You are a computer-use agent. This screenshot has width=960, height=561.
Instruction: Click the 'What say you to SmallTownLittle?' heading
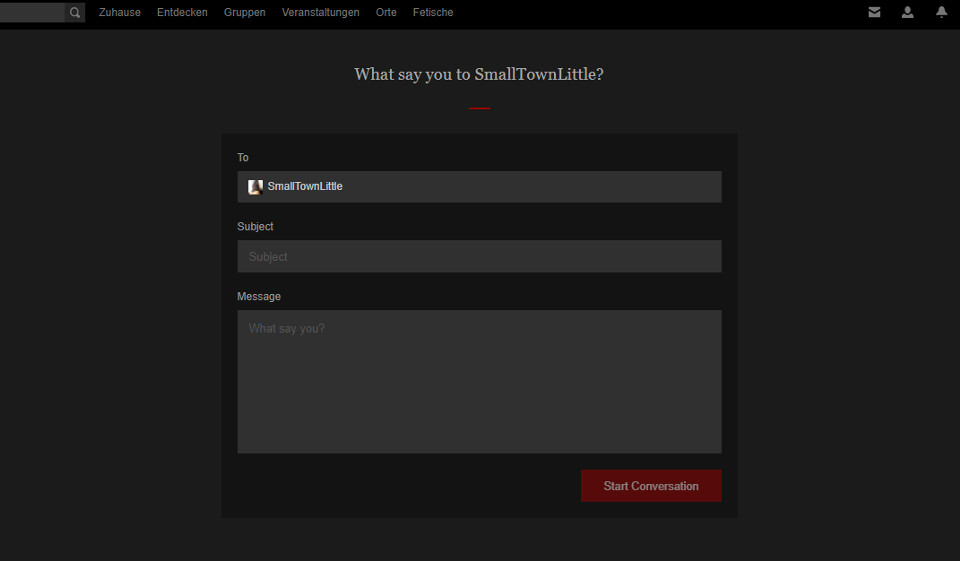(x=479, y=74)
